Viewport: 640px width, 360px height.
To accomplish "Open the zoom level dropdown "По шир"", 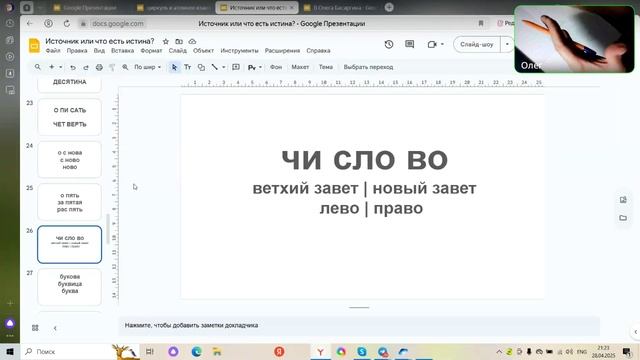I will [x=147, y=67].
